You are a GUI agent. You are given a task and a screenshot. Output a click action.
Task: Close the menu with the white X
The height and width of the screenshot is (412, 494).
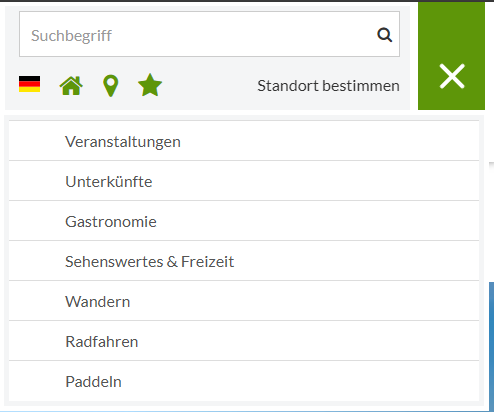pyautogui.click(x=452, y=77)
